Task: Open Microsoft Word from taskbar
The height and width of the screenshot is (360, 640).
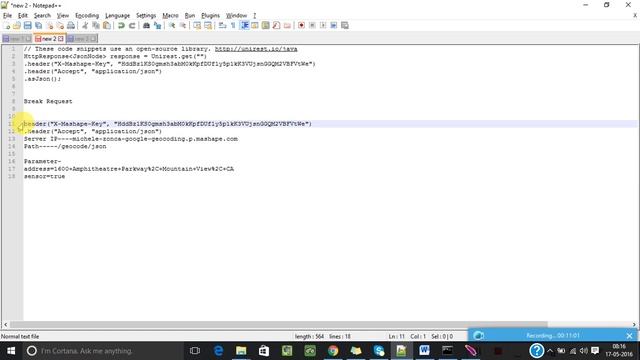Action: (424, 351)
